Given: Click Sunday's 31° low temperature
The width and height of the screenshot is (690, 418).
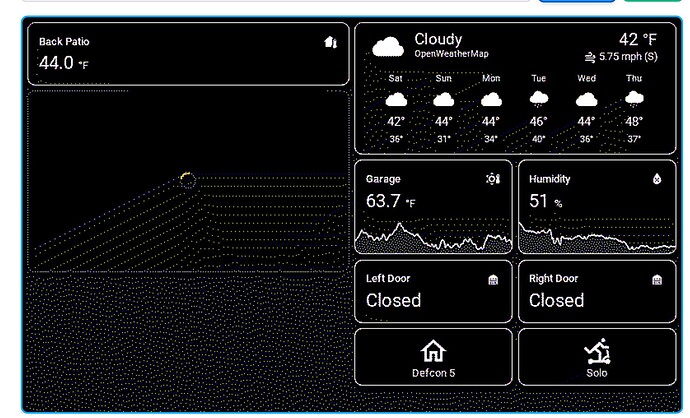Looking at the screenshot, I should pyautogui.click(x=444, y=139).
